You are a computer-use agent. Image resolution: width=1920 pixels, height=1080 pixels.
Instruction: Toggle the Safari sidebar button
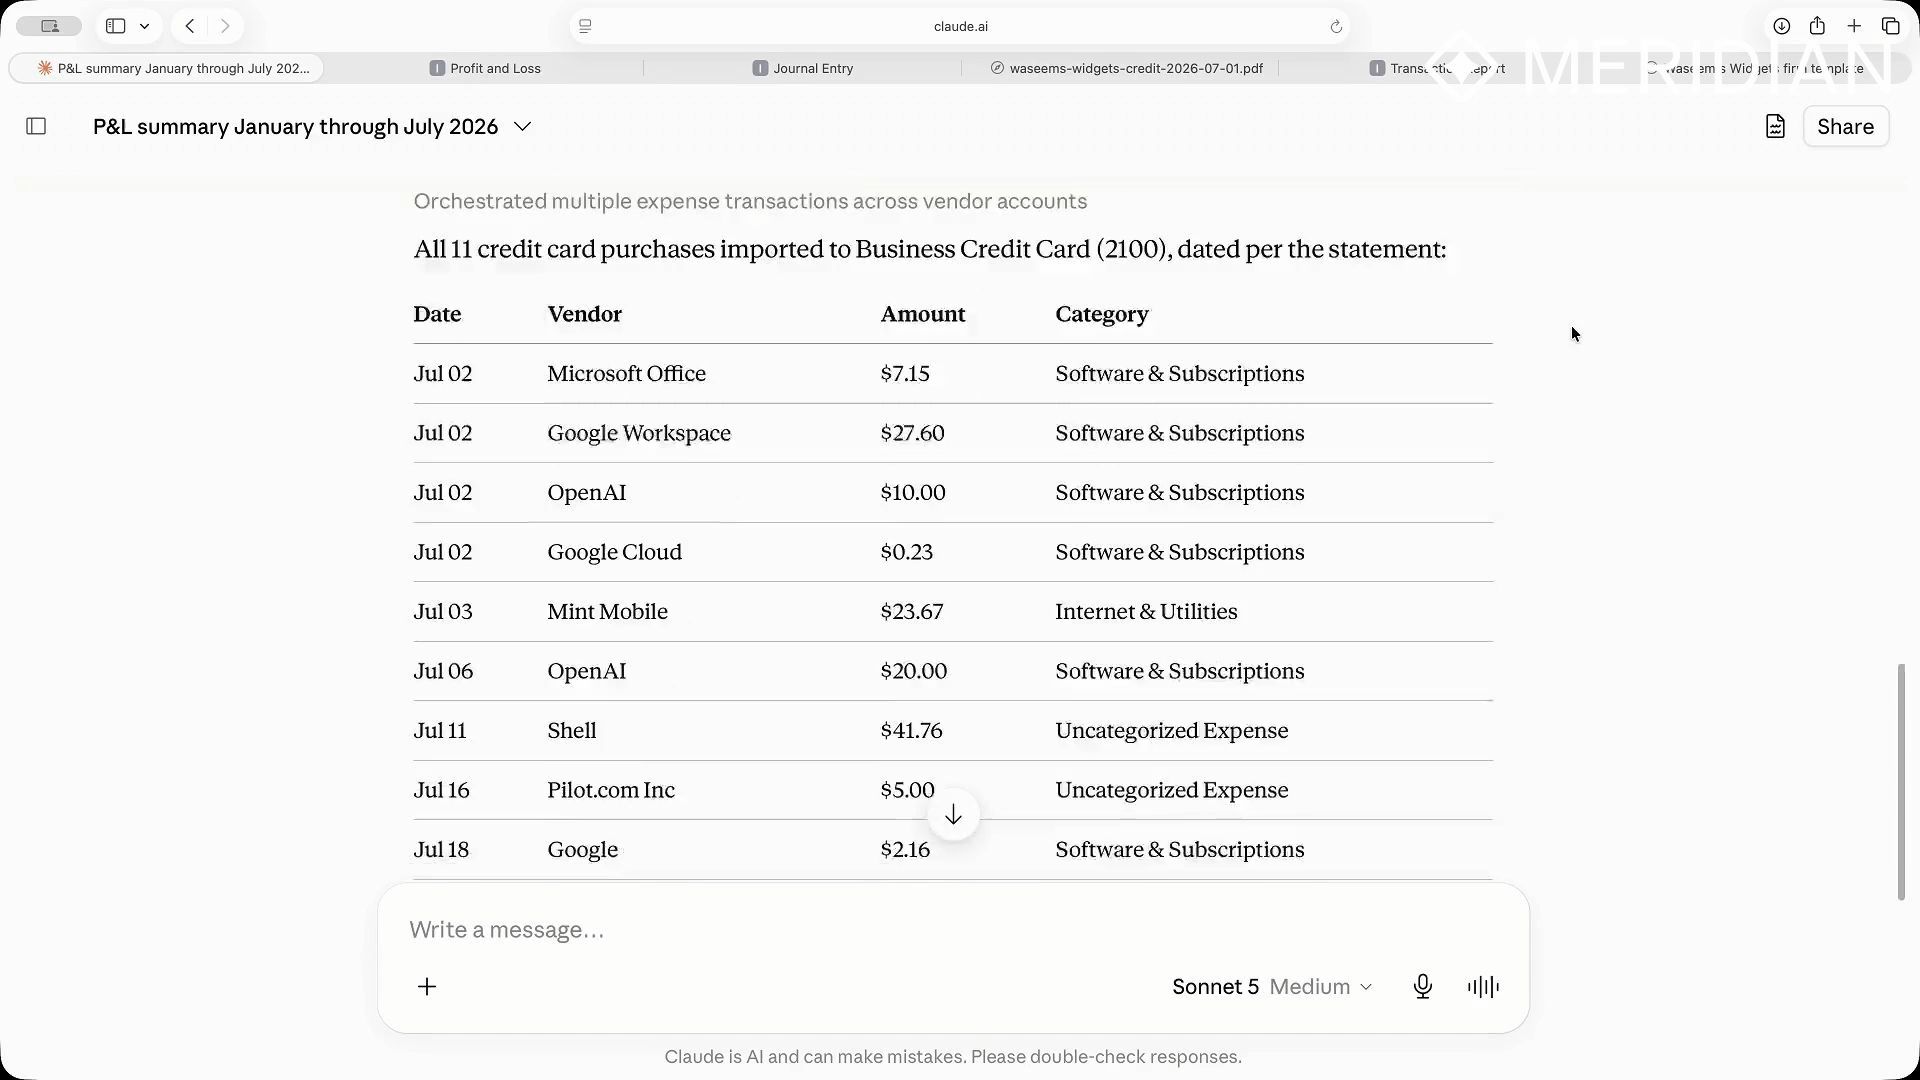click(x=116, y=26)
